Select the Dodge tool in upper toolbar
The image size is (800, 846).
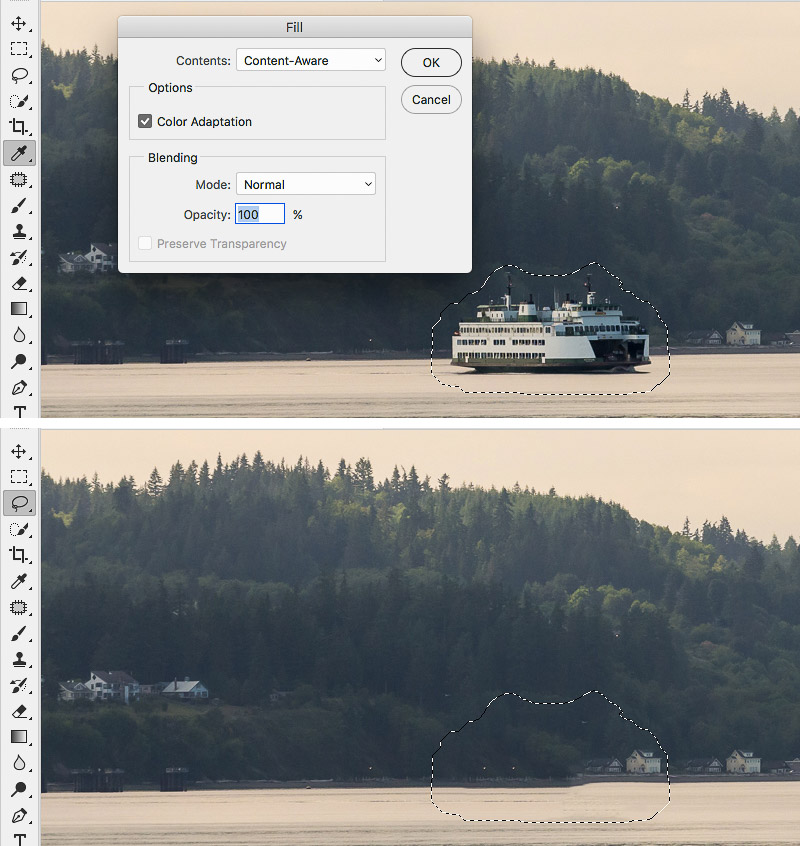[x=19, y=361]
